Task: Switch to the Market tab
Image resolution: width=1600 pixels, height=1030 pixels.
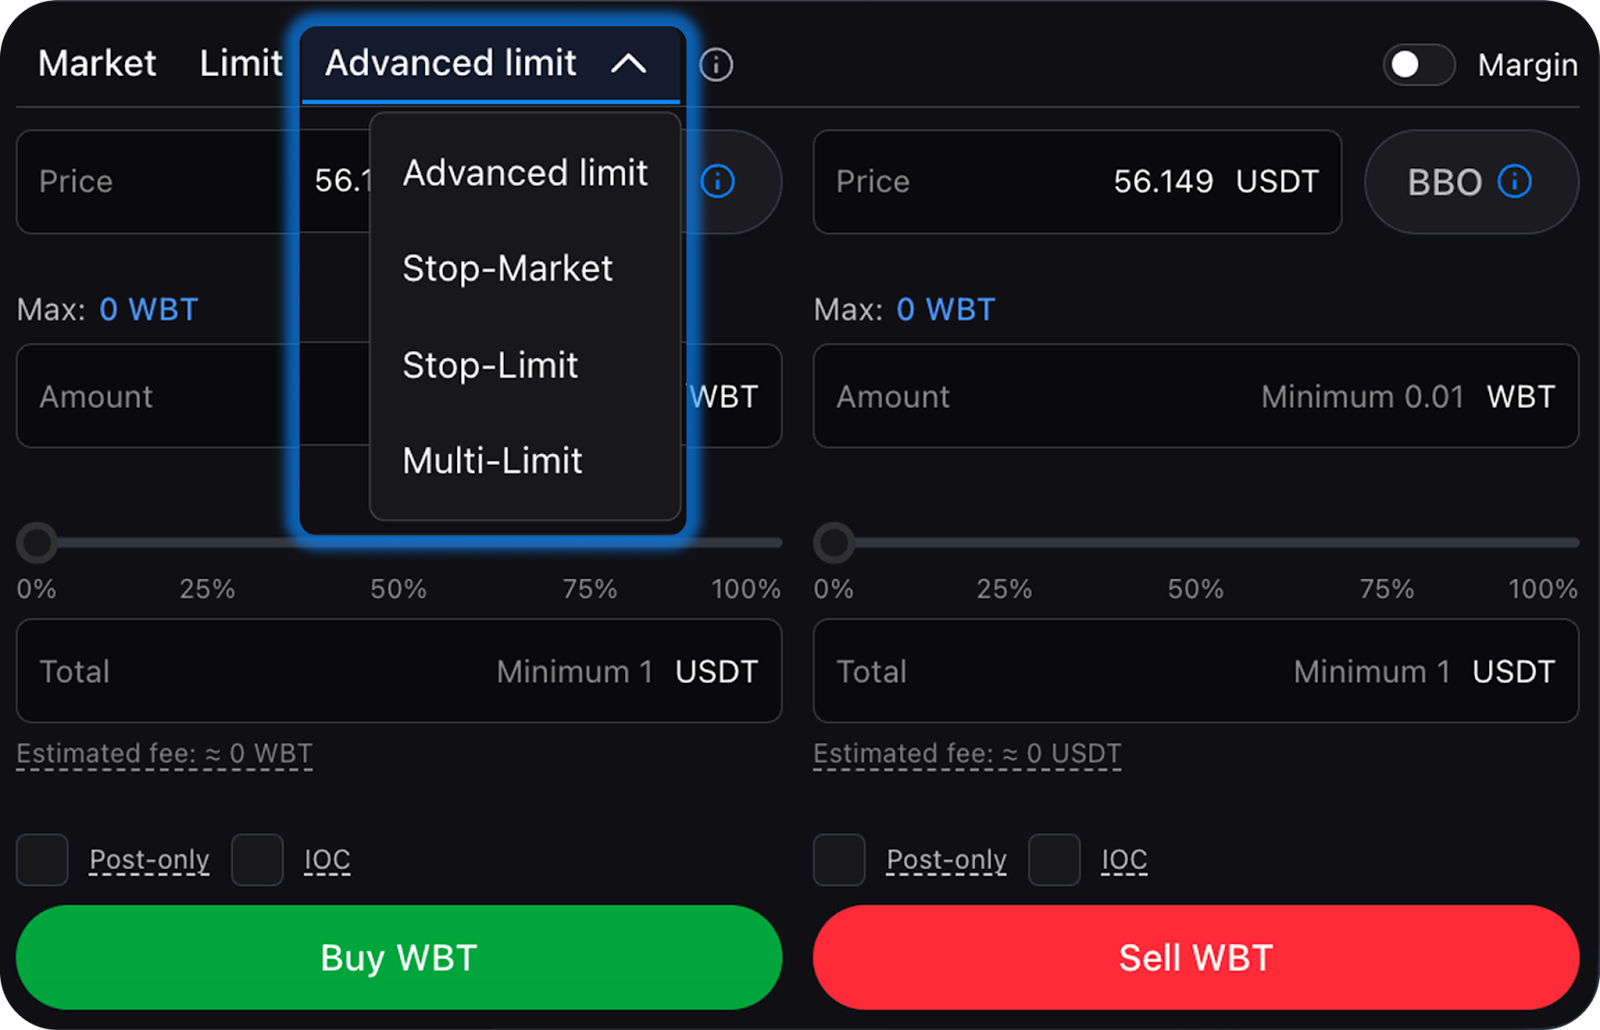Action: (x=97, y=64)
